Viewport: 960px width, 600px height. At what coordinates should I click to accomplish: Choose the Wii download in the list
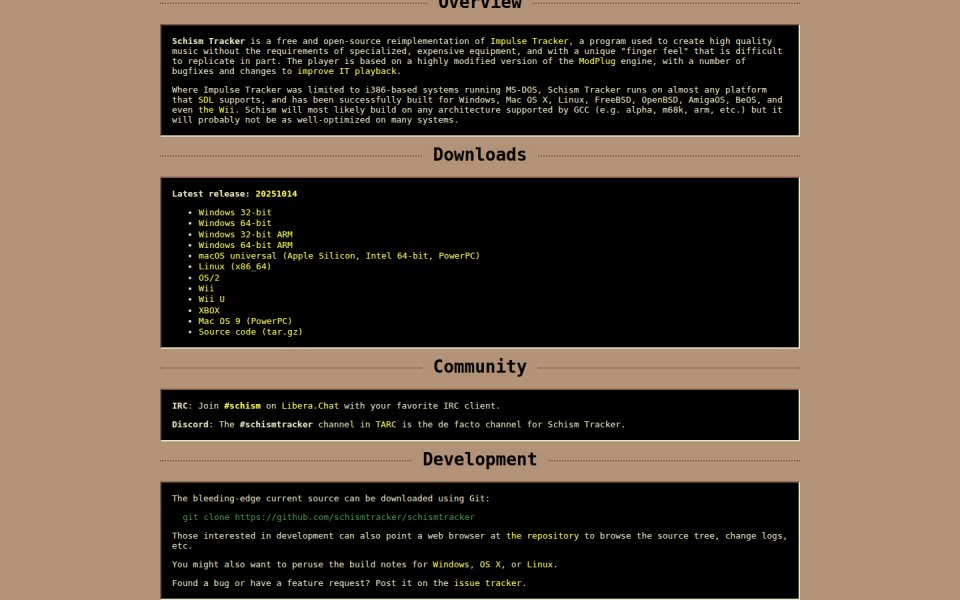(x=206, y=288)
